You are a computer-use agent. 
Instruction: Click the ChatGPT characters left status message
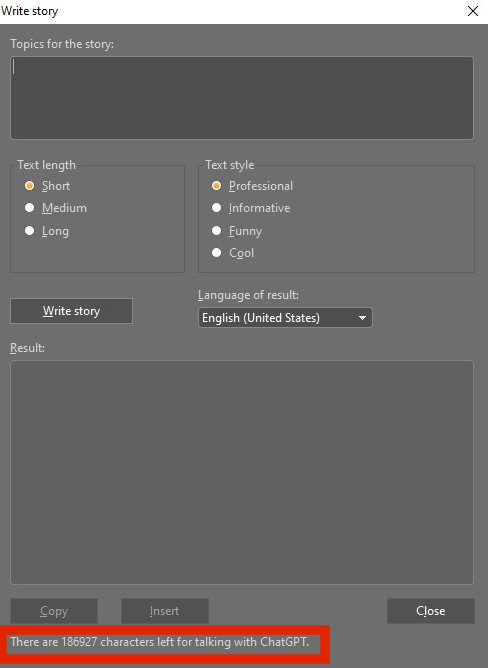point(159,642)
